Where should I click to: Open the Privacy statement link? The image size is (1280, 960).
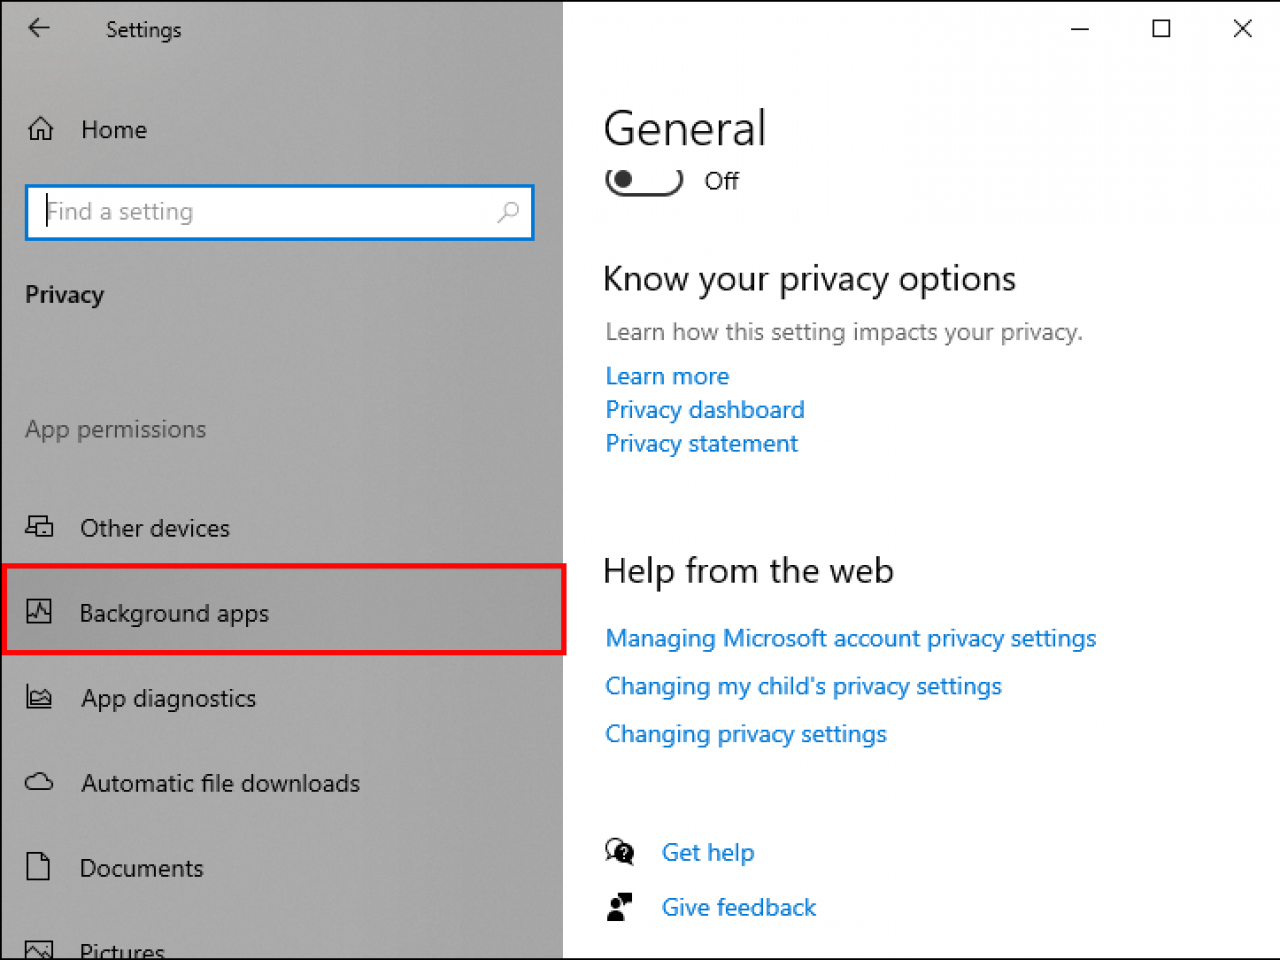click(x=701, y=444)
